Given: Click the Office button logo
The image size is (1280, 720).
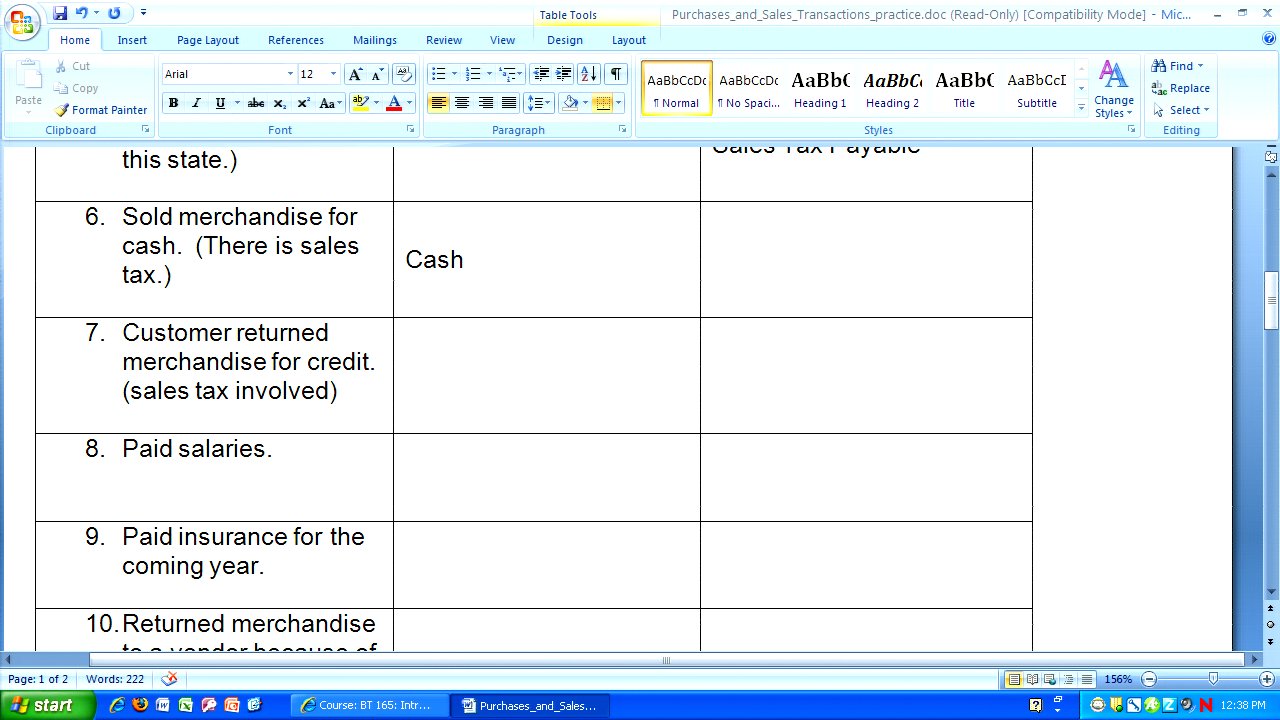Looking at the screenshot, I should 22,20.
